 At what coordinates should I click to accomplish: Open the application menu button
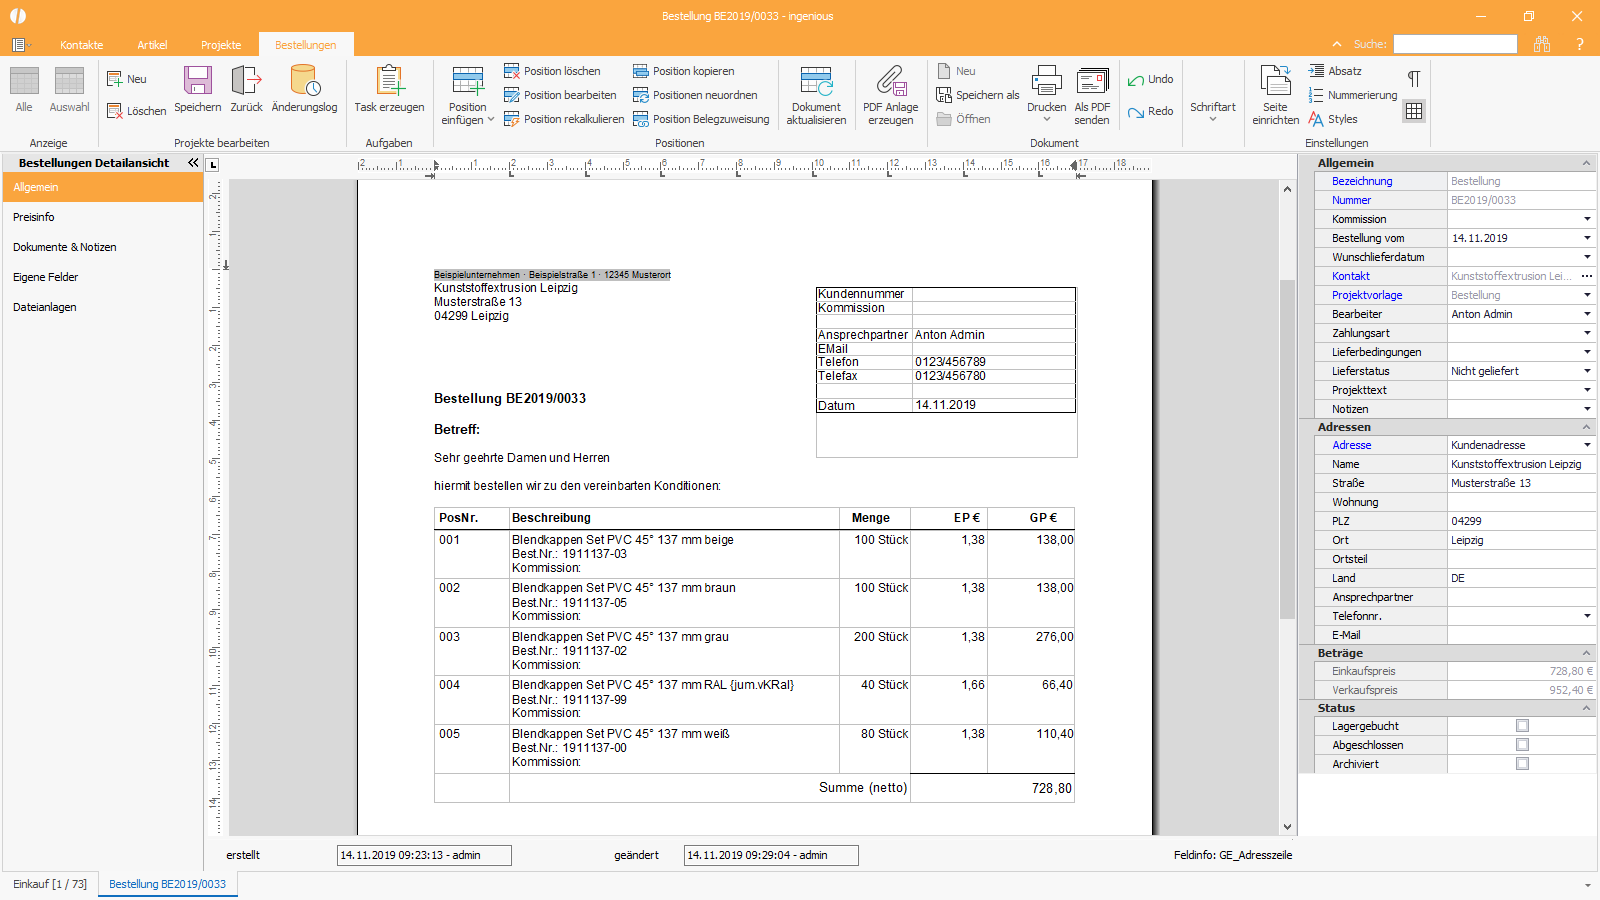pos(19,45)
